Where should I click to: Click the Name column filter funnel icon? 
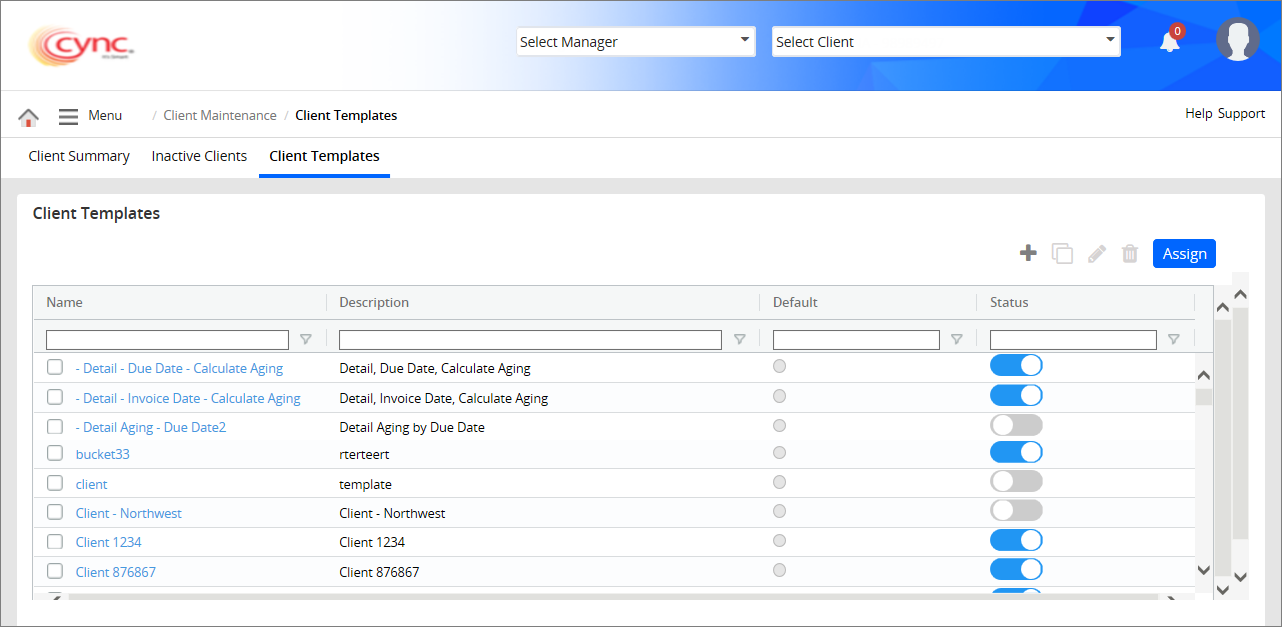306,340
